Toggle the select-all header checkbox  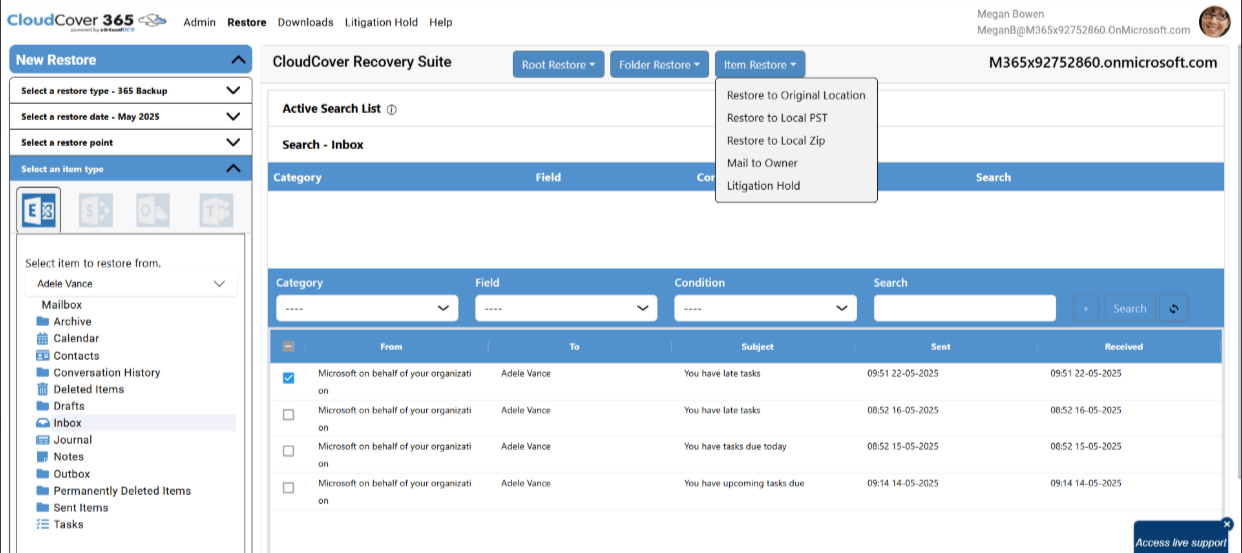tap(289, 347)
